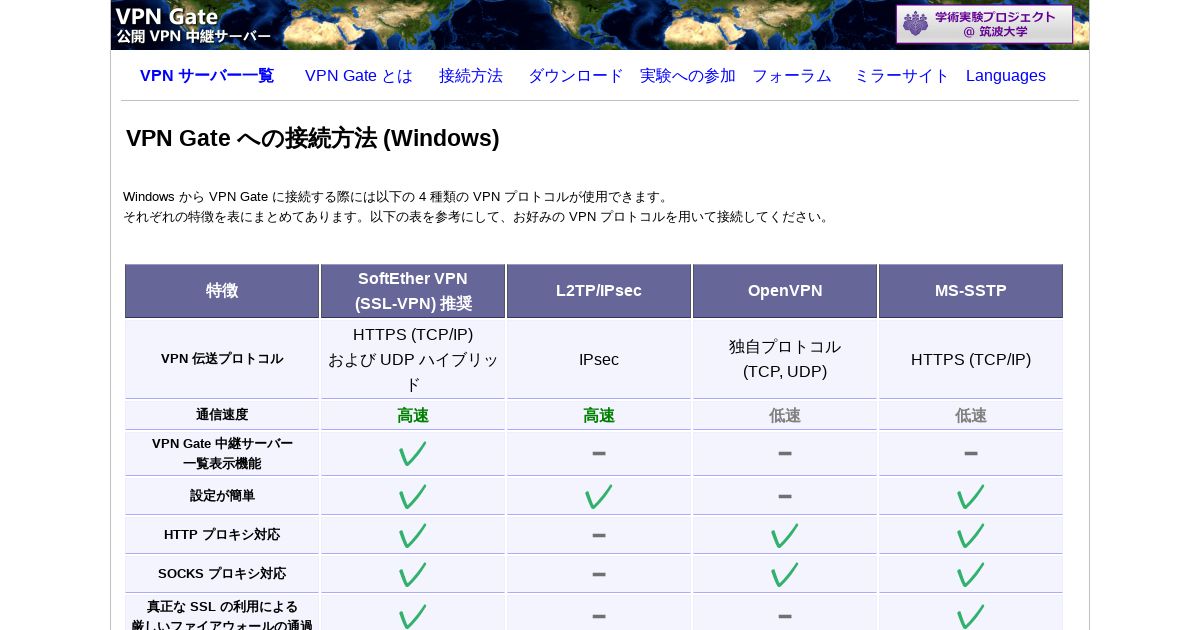Viewport: 1200px width, 630px height.
Task: Open VPN サーバー一覧 menu item
Action: tap(207, 76)
